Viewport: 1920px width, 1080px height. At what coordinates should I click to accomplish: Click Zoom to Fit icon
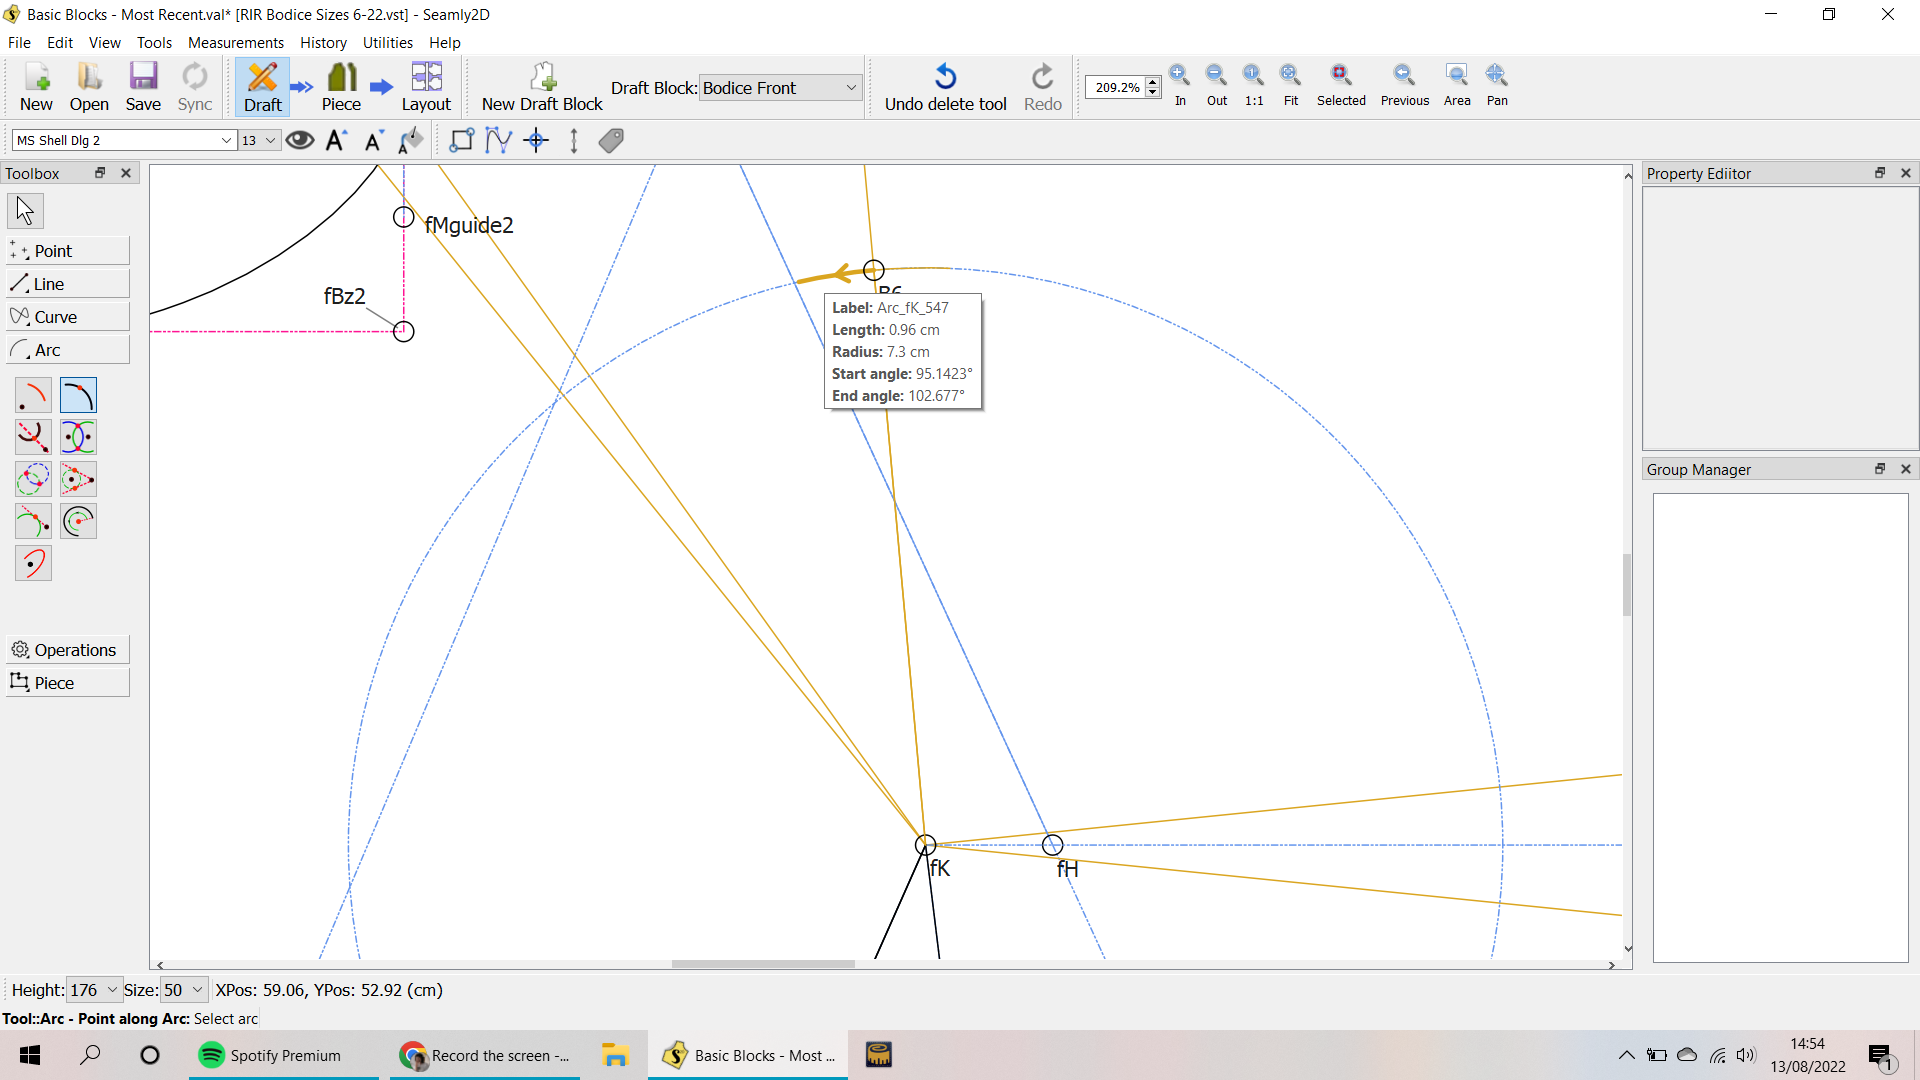click(1290, 76)
